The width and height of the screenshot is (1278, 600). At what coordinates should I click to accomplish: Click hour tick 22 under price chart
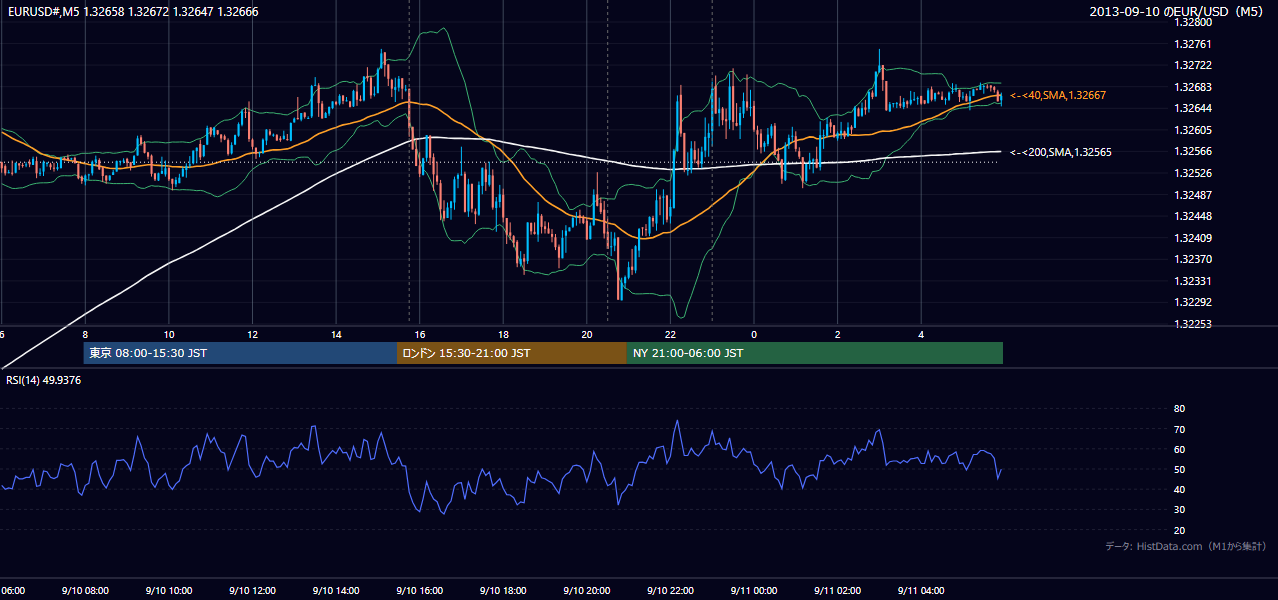671,335
